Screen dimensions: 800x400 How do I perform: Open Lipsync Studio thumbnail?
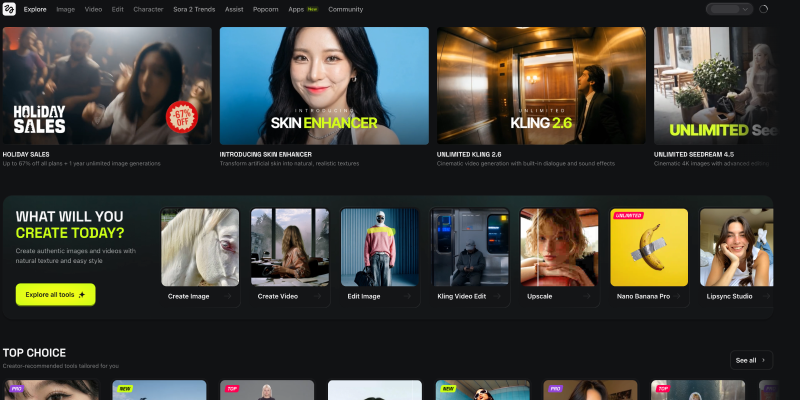737,247
